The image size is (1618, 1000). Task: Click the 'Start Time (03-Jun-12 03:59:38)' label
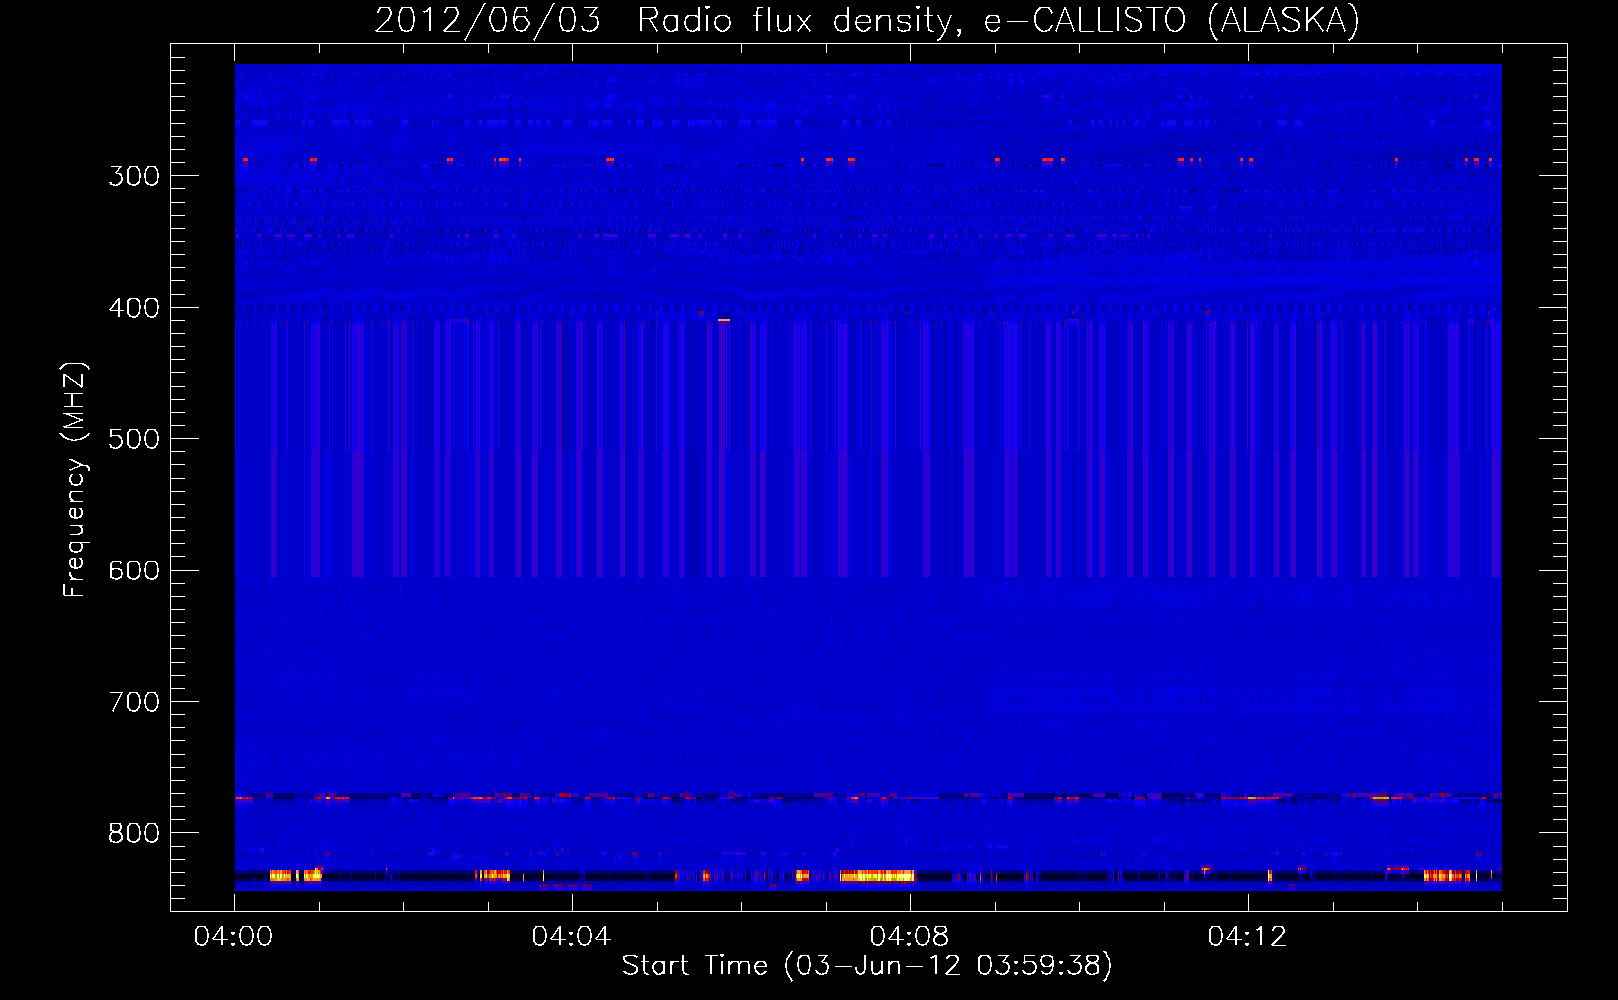pos(867,966)
